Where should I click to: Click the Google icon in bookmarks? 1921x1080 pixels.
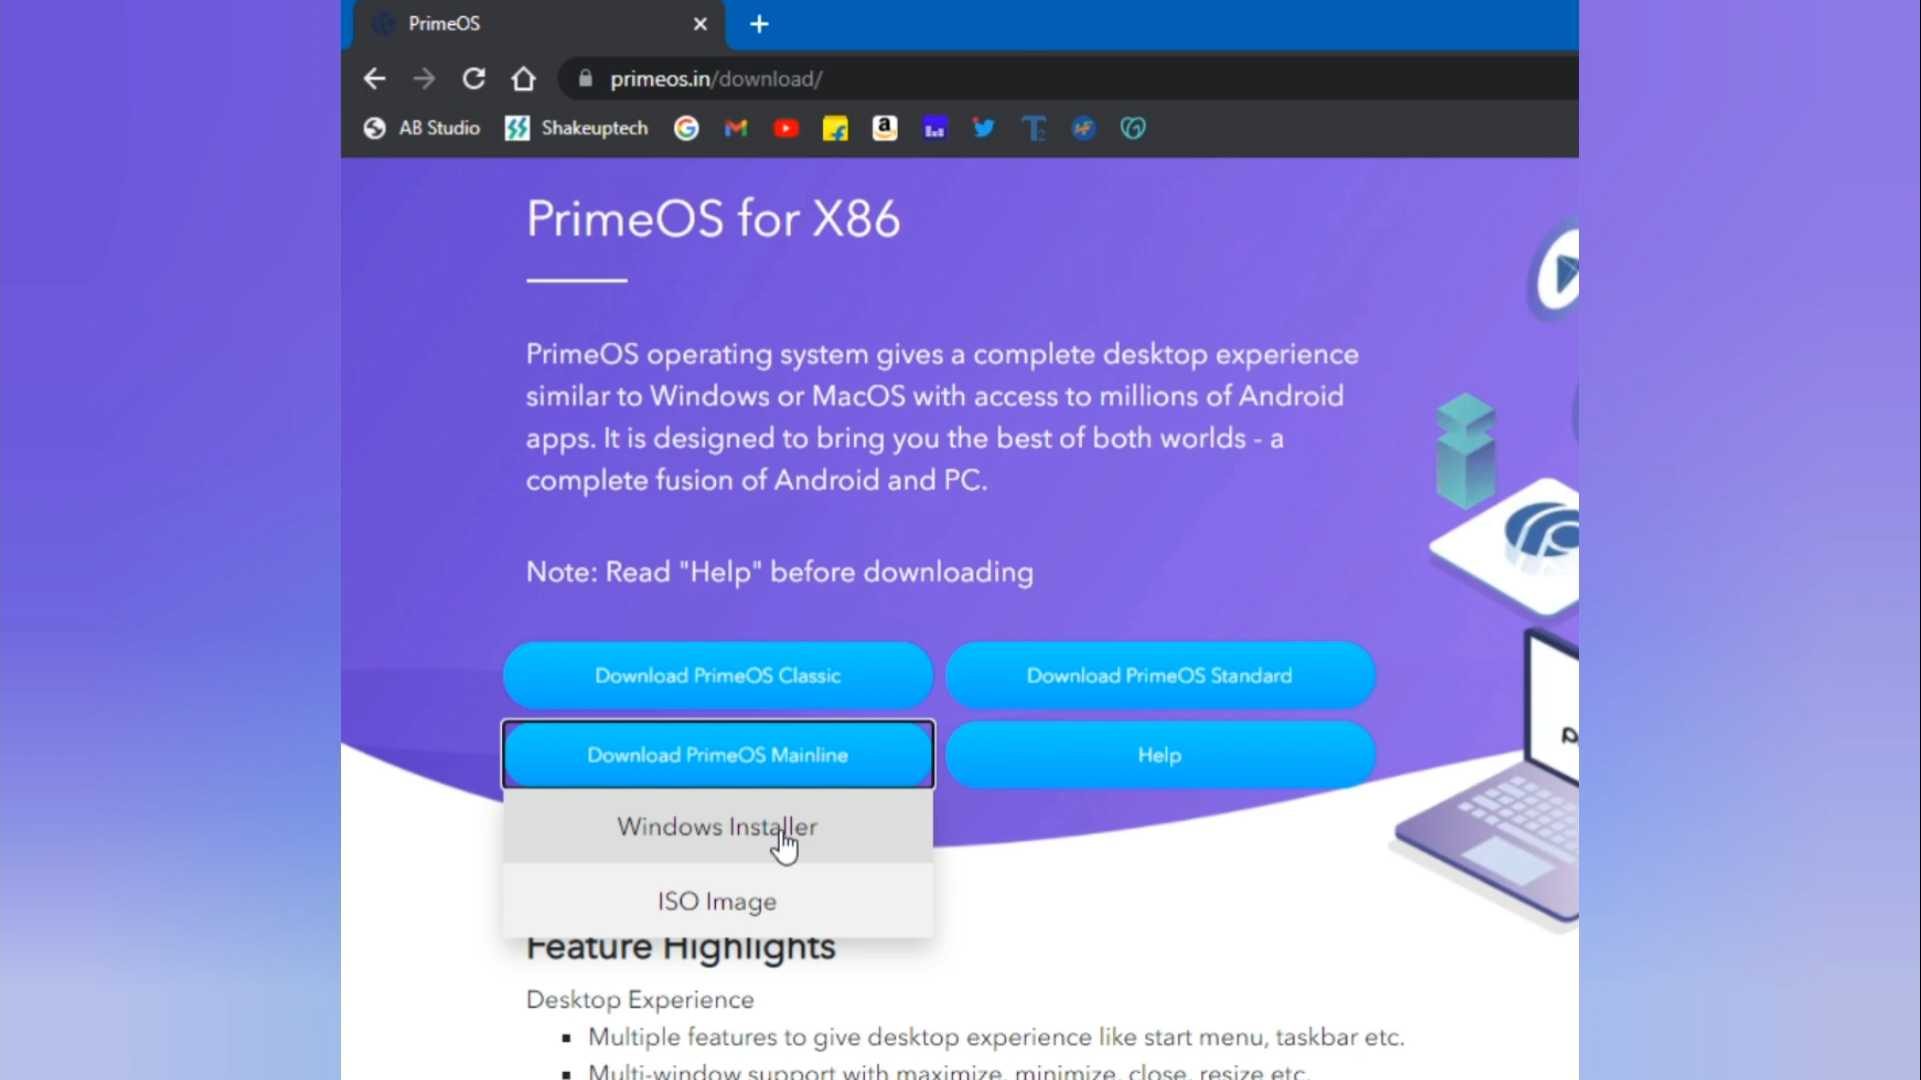(x=686, y=128)
